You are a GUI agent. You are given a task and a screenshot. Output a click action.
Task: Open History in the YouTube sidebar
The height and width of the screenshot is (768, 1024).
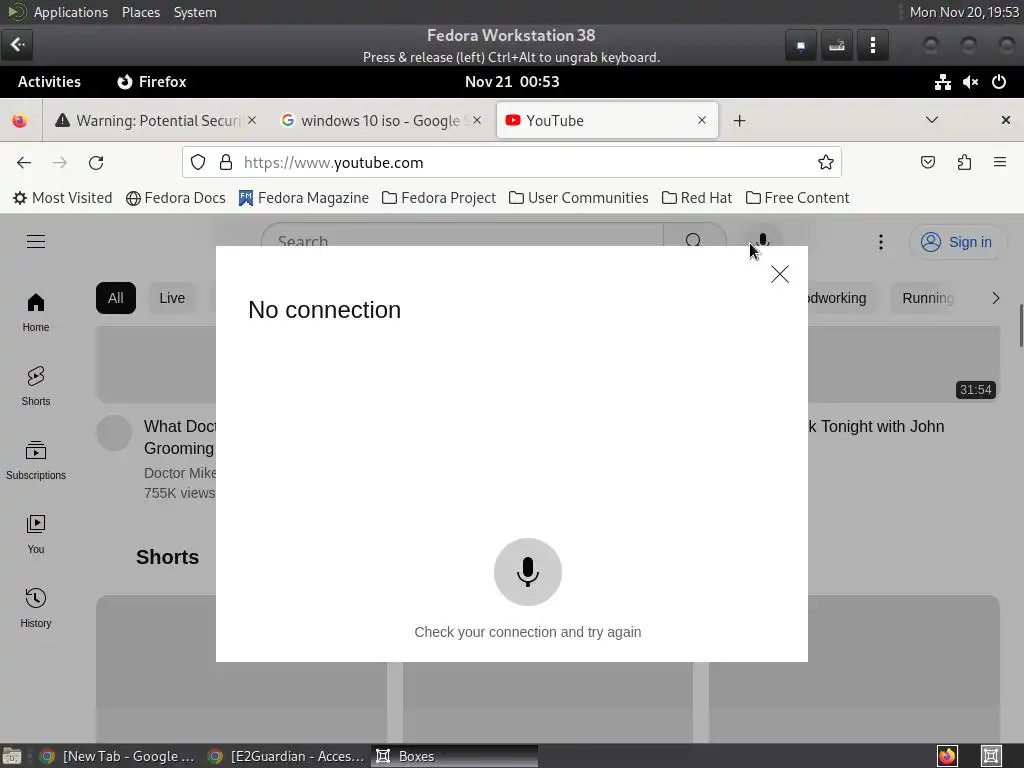pos(36,608)
